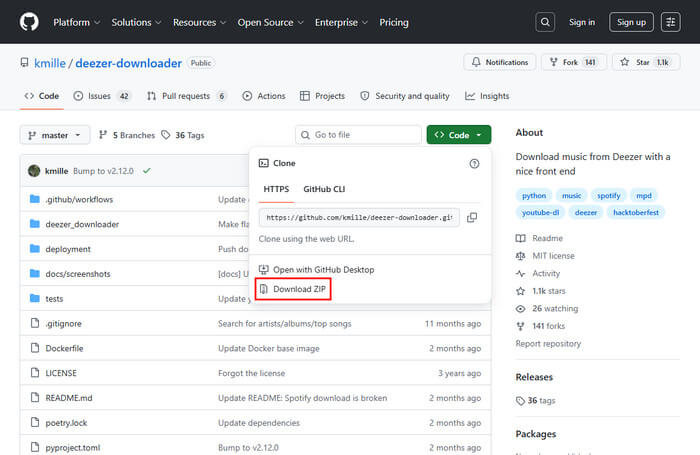Open the Activity sidebar link
Viewport: 700px width, 455px height.
coord(538,273)
